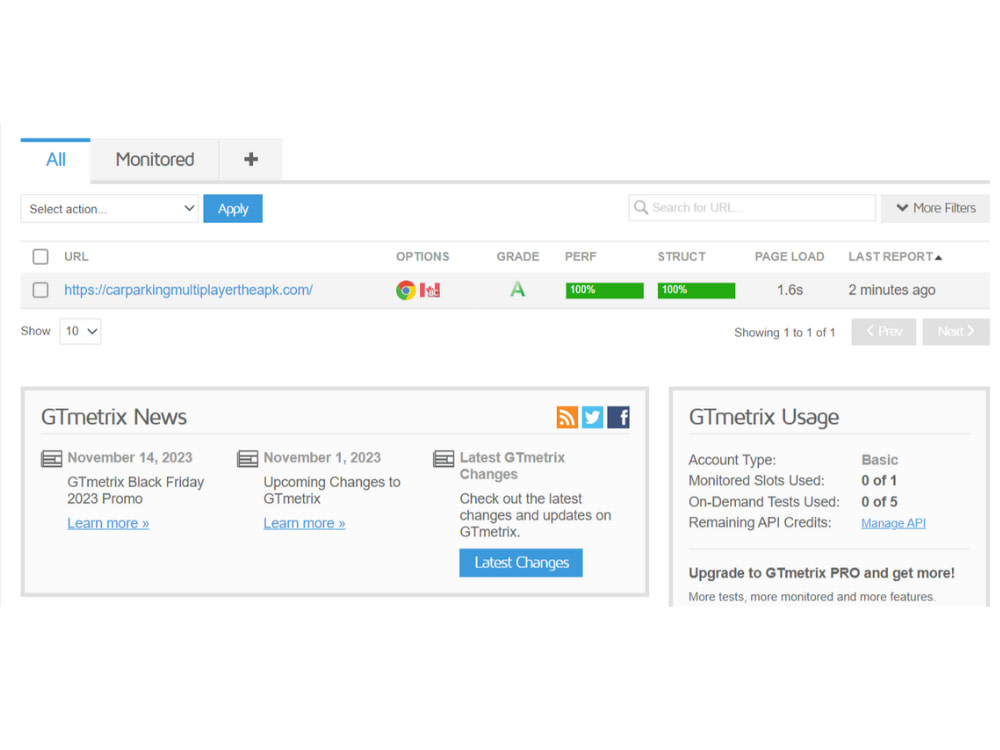Screen dimensions: 1000x750
Task: Click the STRUCT column header
Action: [682, 256]
